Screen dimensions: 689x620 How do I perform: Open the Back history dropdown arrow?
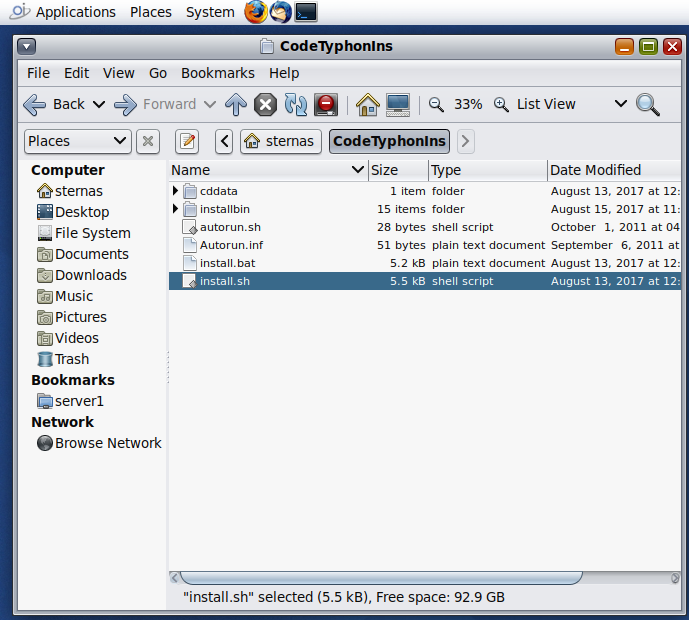pos(99,105)
